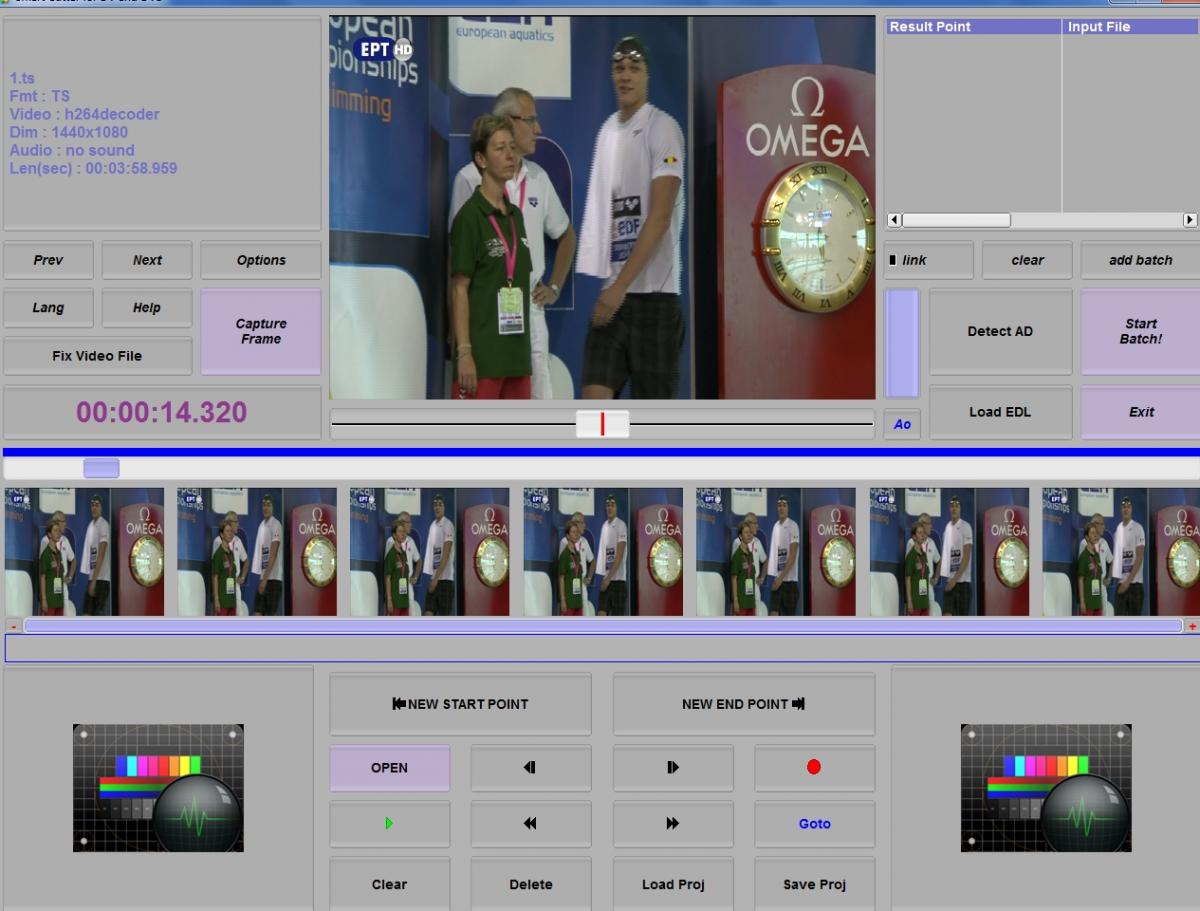This screenshot has width=1200, height=911.
Task: Click Capture Frame button
Action: click(x=261, y=332)
